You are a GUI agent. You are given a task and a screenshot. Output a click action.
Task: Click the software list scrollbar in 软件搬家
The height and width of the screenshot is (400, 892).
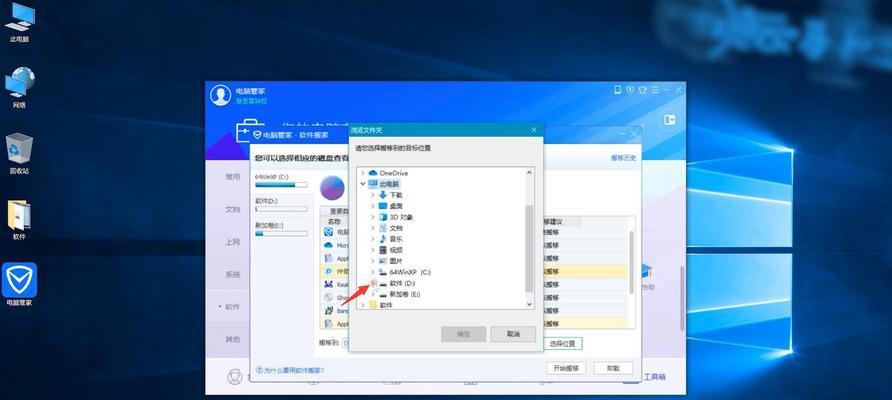tap(631, 262)
